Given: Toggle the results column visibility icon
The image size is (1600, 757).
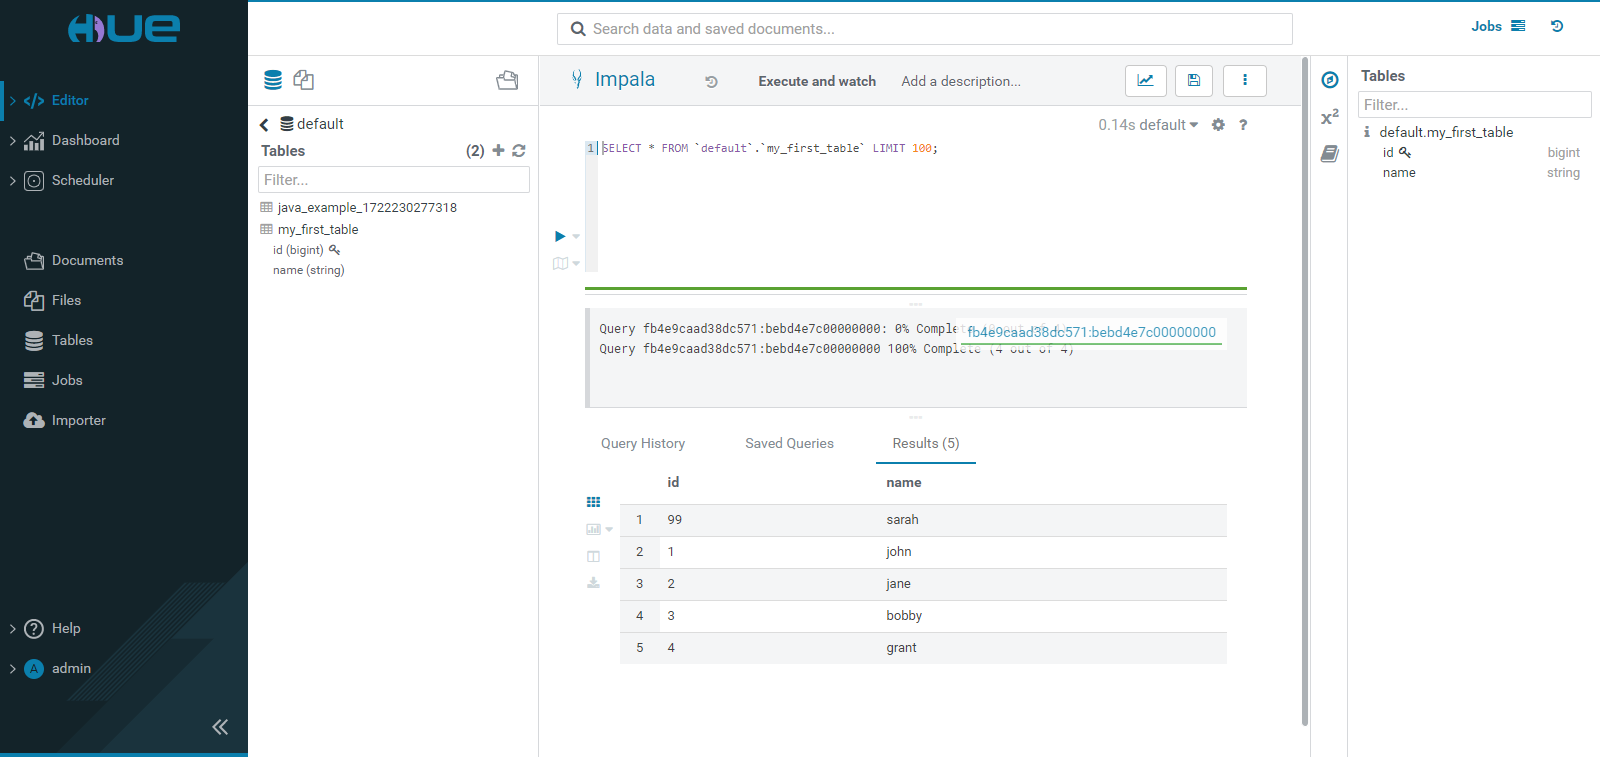Looking at the screenshot, I should coord(593,556).
